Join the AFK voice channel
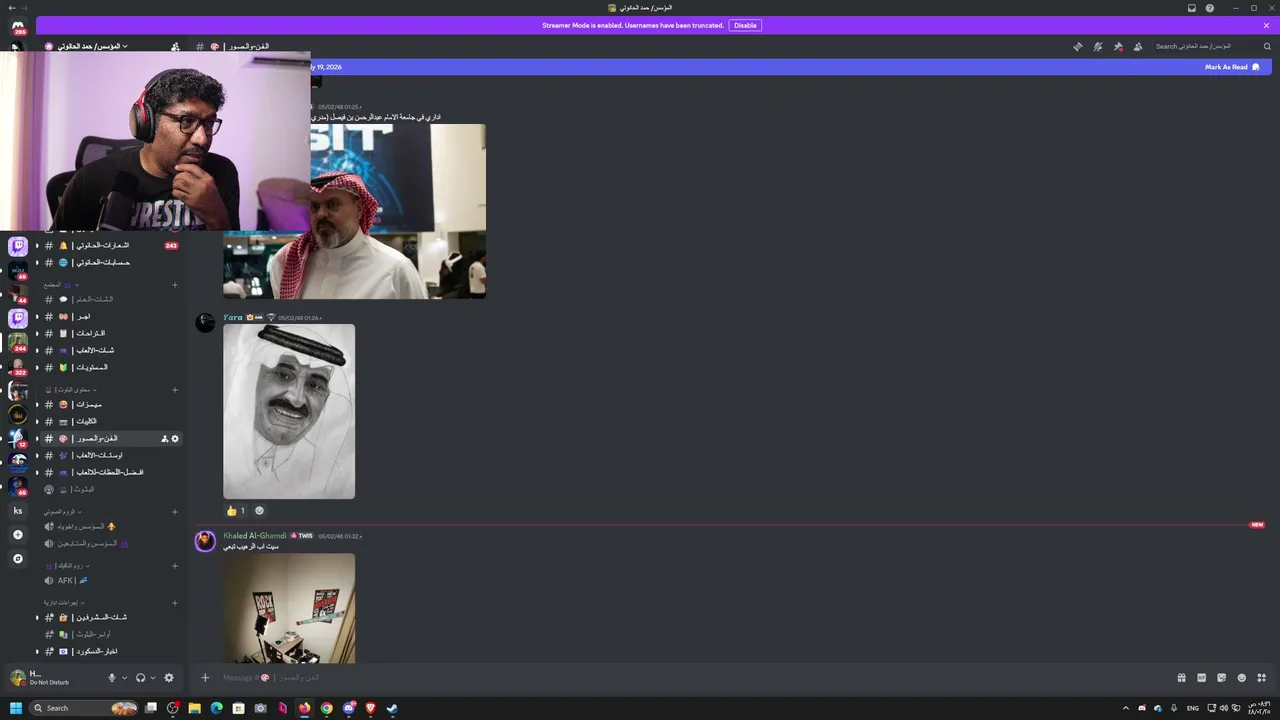Viewport: 1280px width, 720px height. point(111,581)
